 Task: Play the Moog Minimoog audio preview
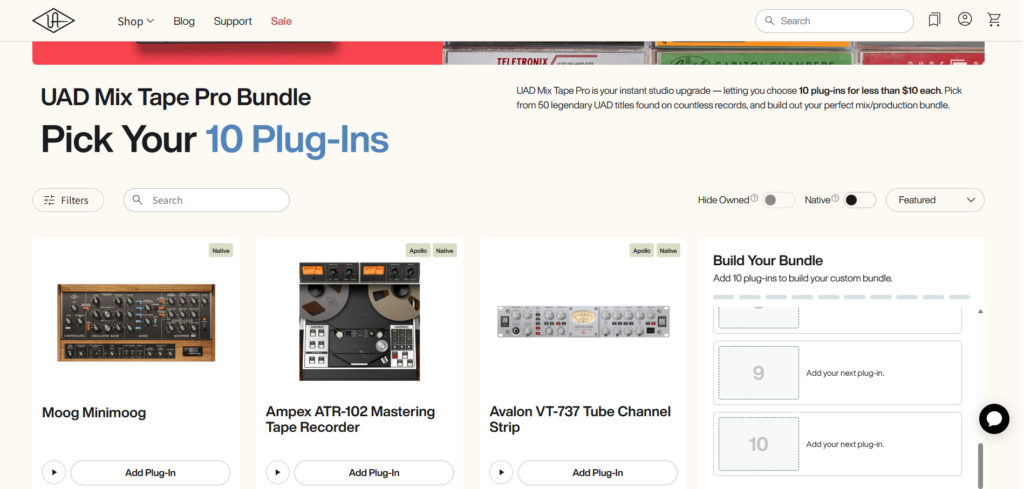[x=54, y=472]
